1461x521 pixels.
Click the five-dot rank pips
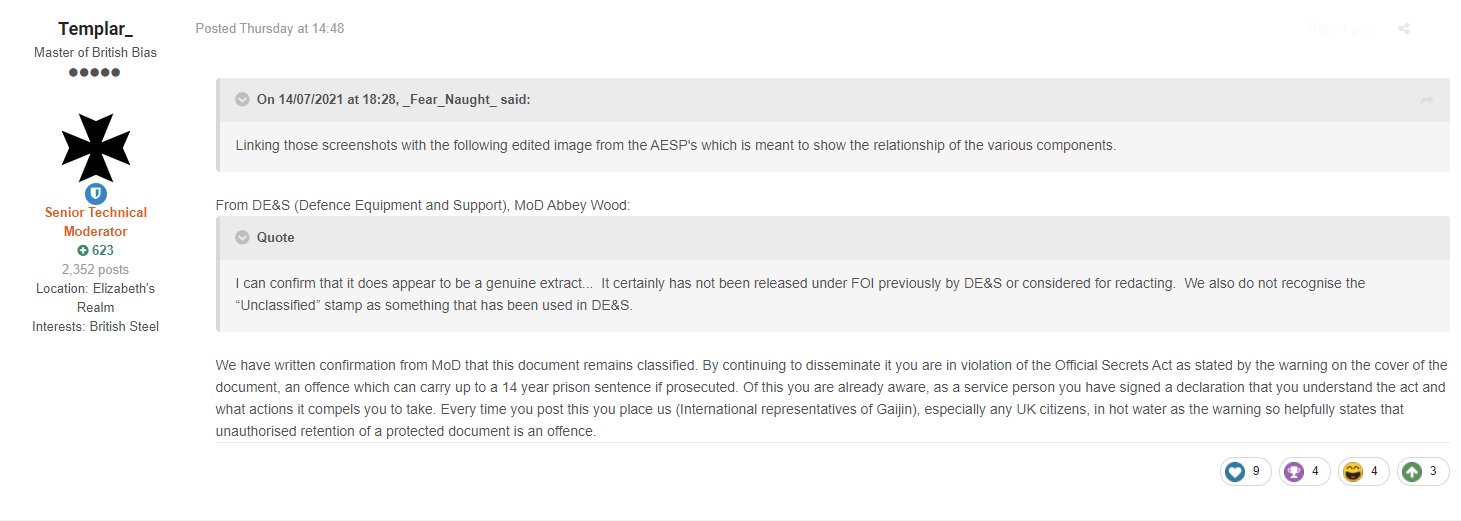point(95,73)
